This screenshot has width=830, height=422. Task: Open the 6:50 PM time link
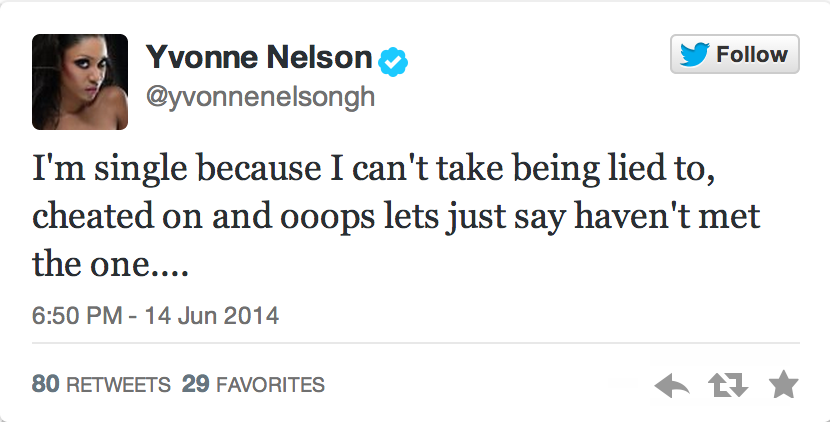tap(77, 315)
